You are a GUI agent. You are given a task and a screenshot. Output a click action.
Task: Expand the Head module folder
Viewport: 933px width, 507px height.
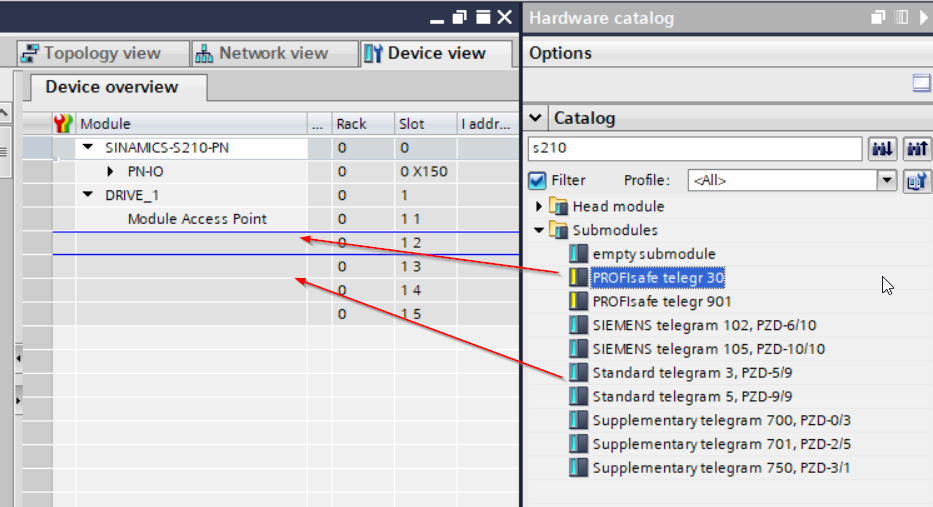pos(538,206)
